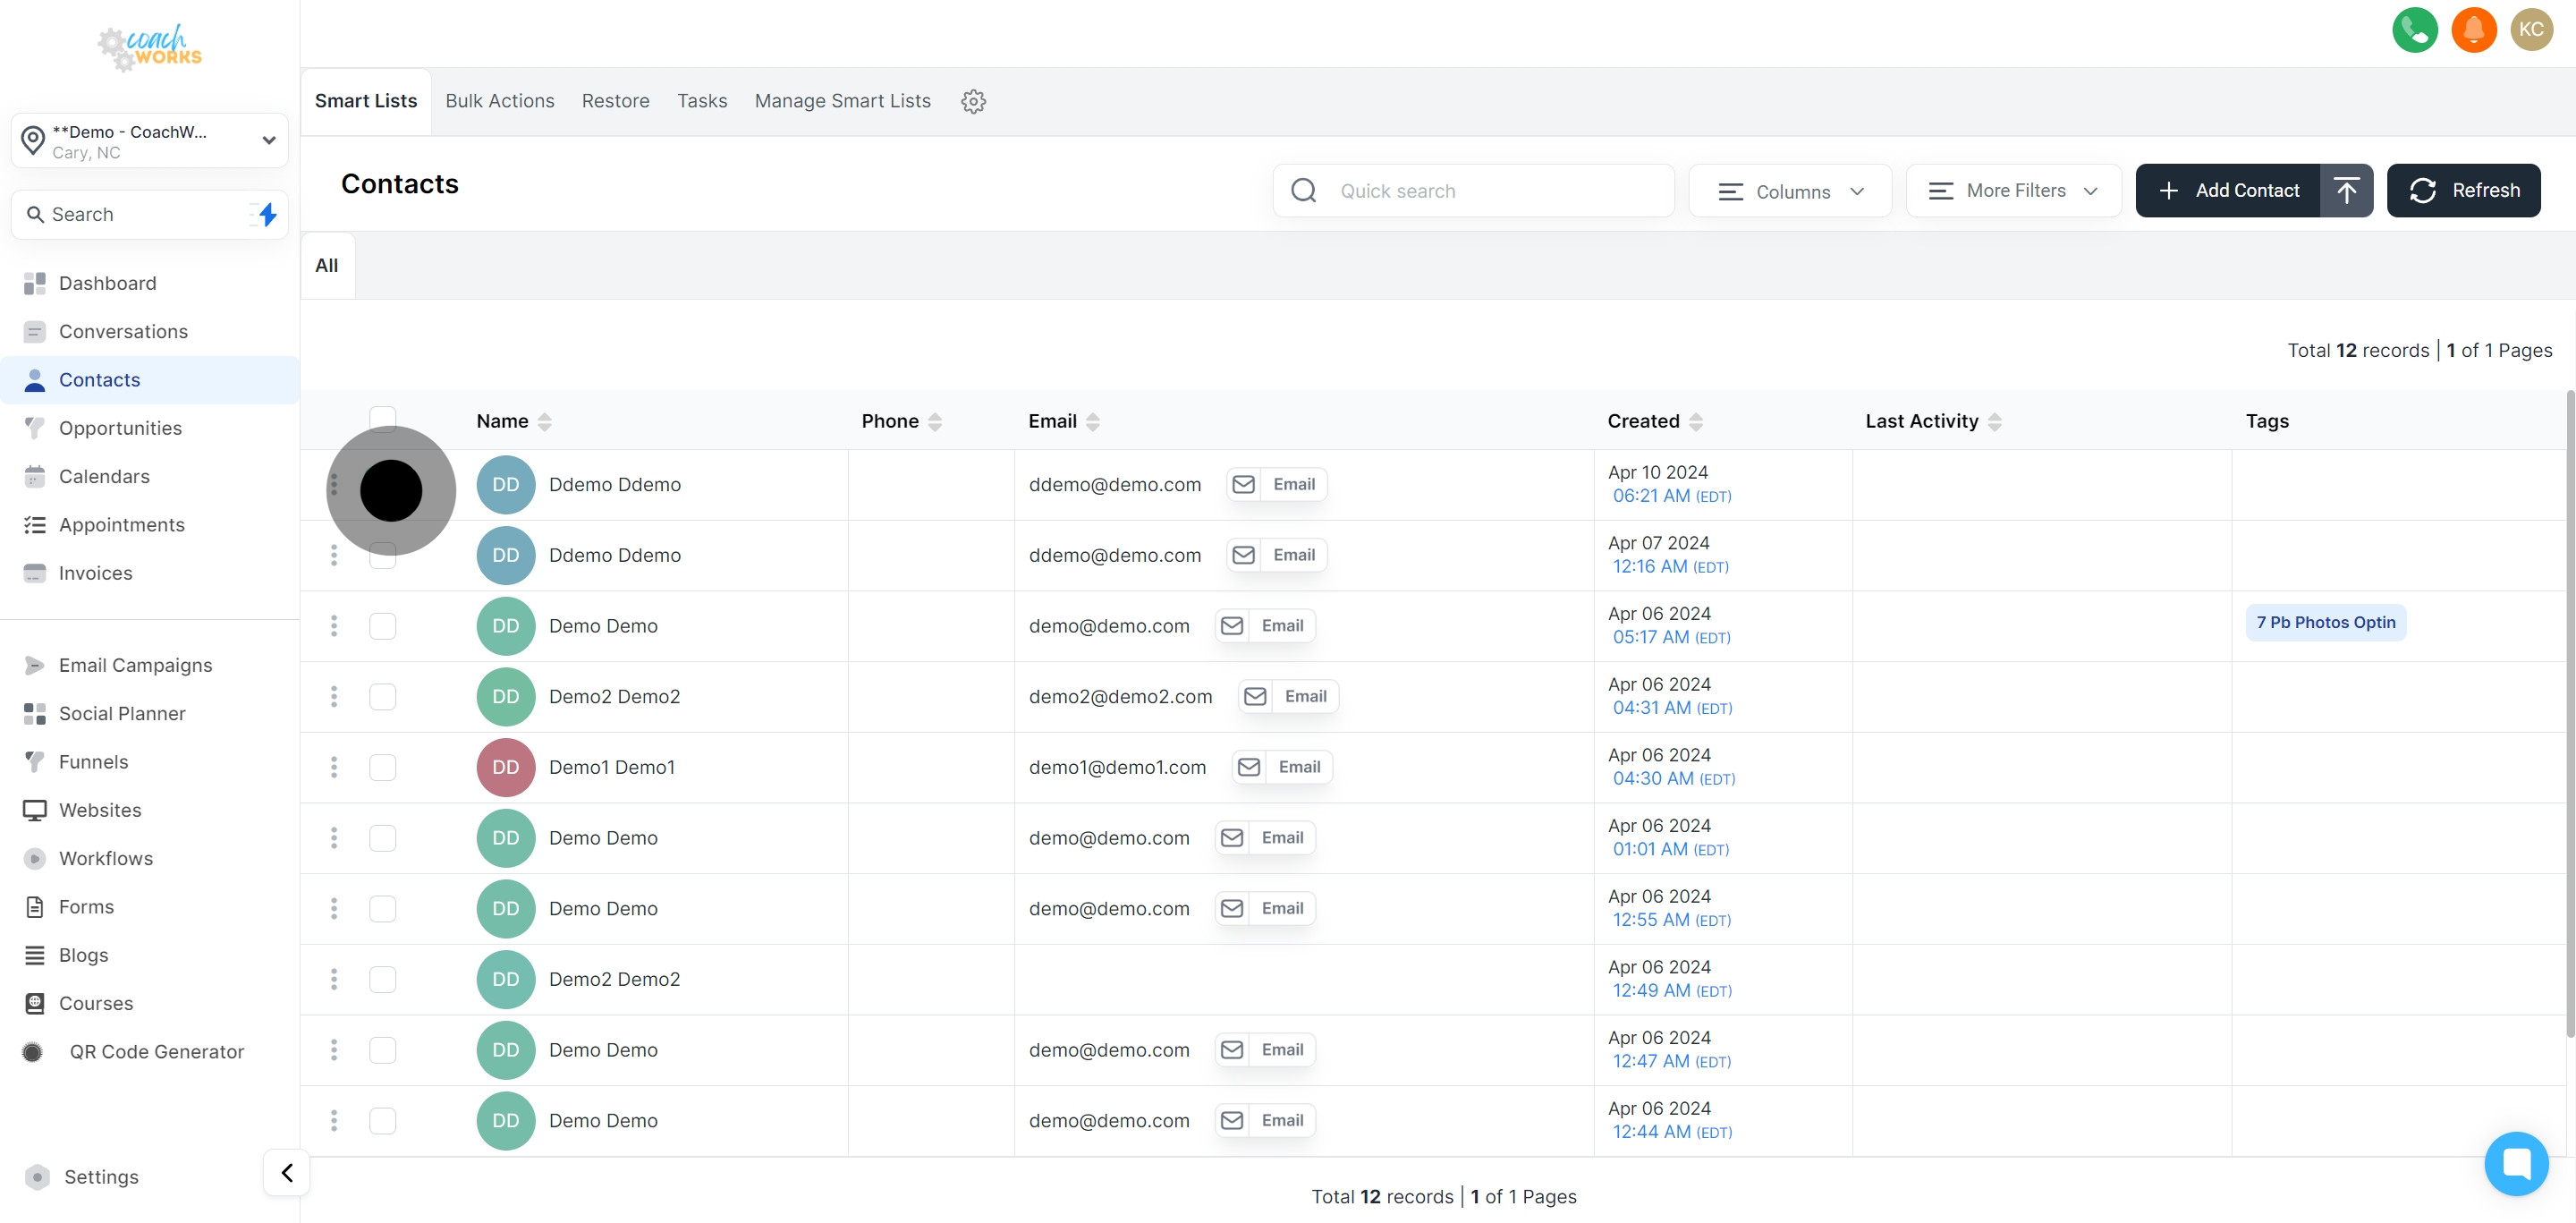This screenshot has height=1223, width=2576.
Task: Expand the Columns dropdown
Action: point(1789,191)
